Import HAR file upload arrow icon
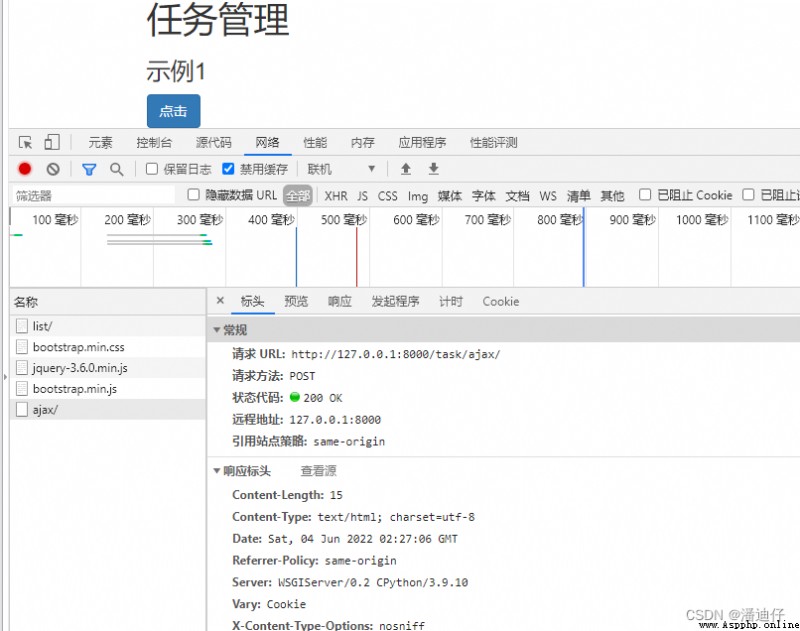The image size is (800, 631). 406,169
